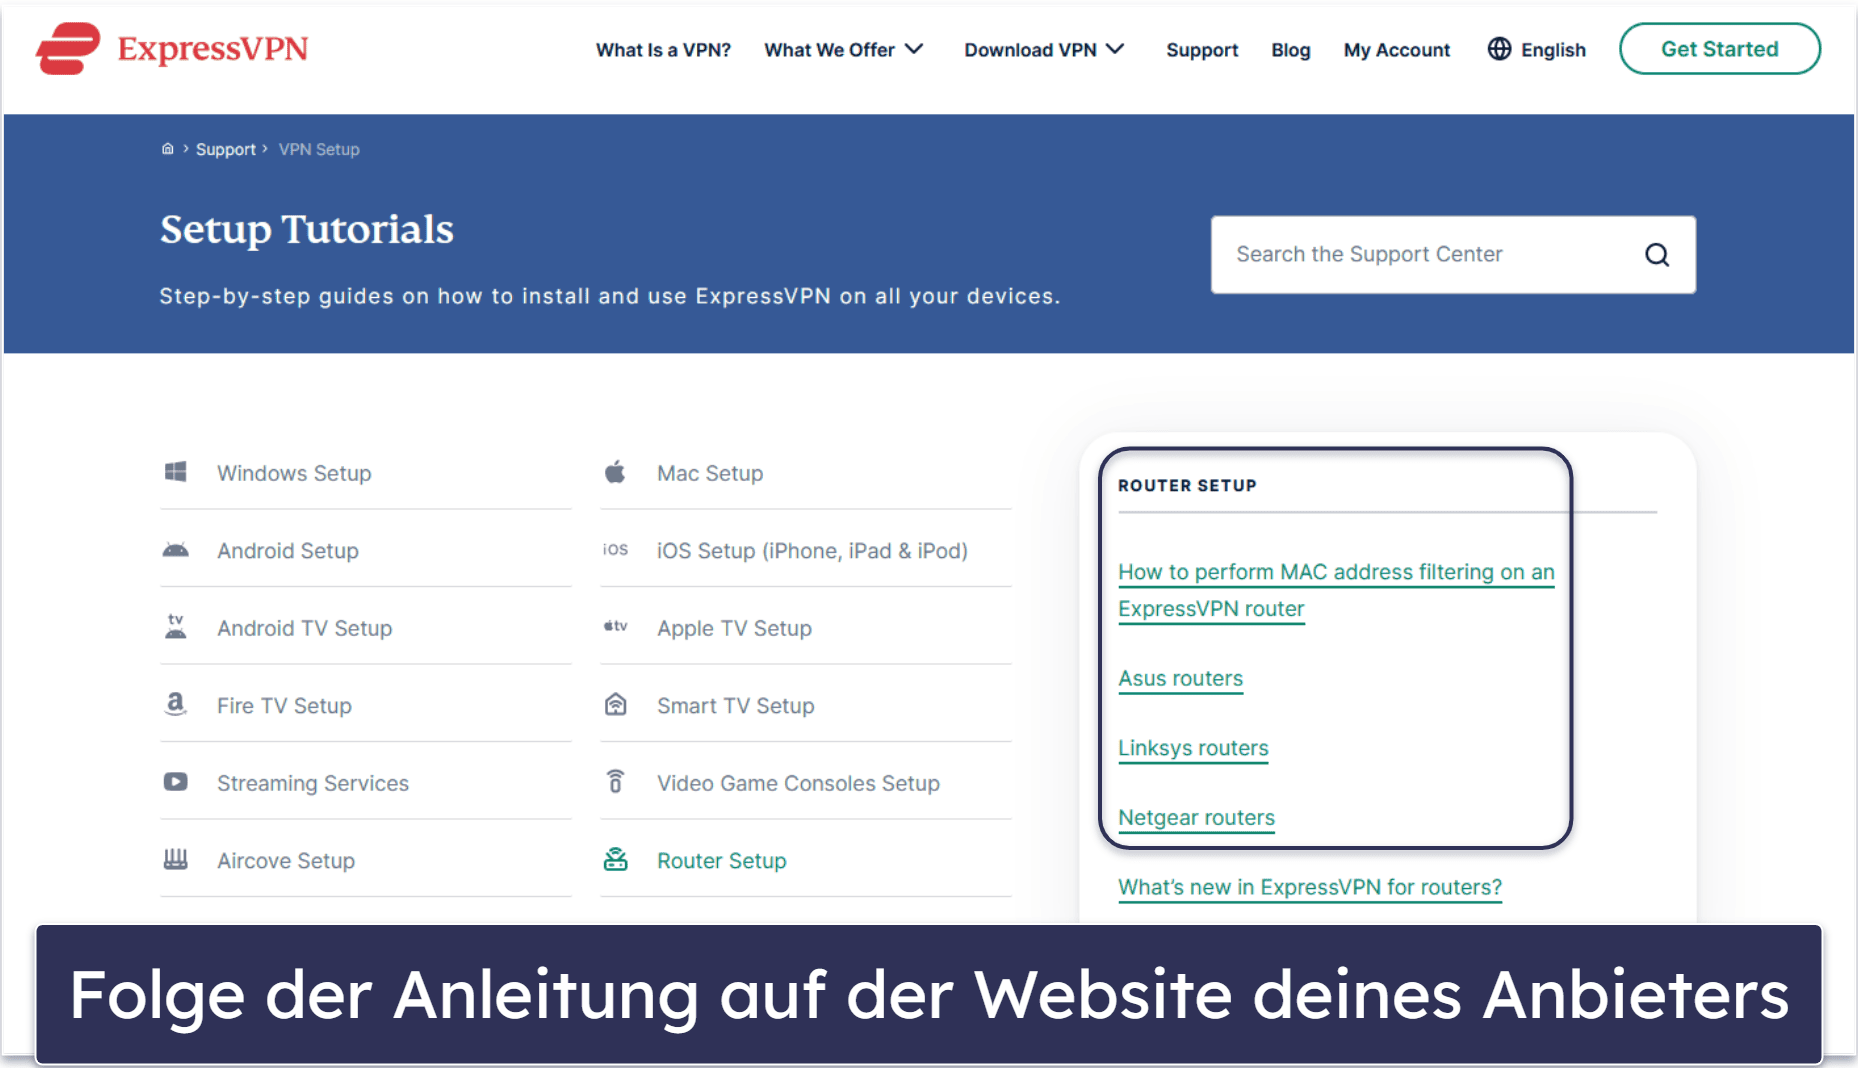Expand the Download VPN dropdown
This screenshot has width=1858, height=1068.
pos(1045,50)
